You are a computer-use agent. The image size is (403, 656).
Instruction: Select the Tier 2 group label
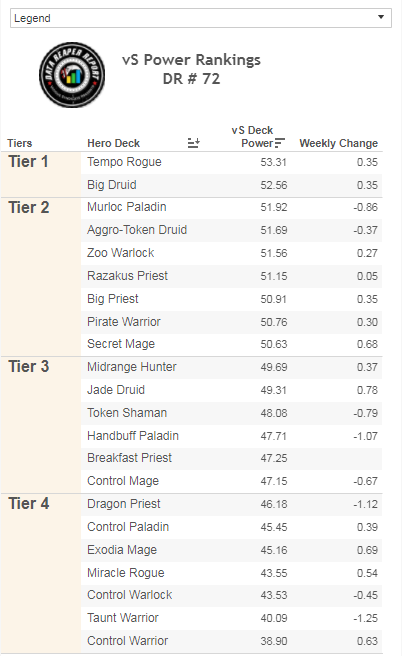(x=29, y=208)
